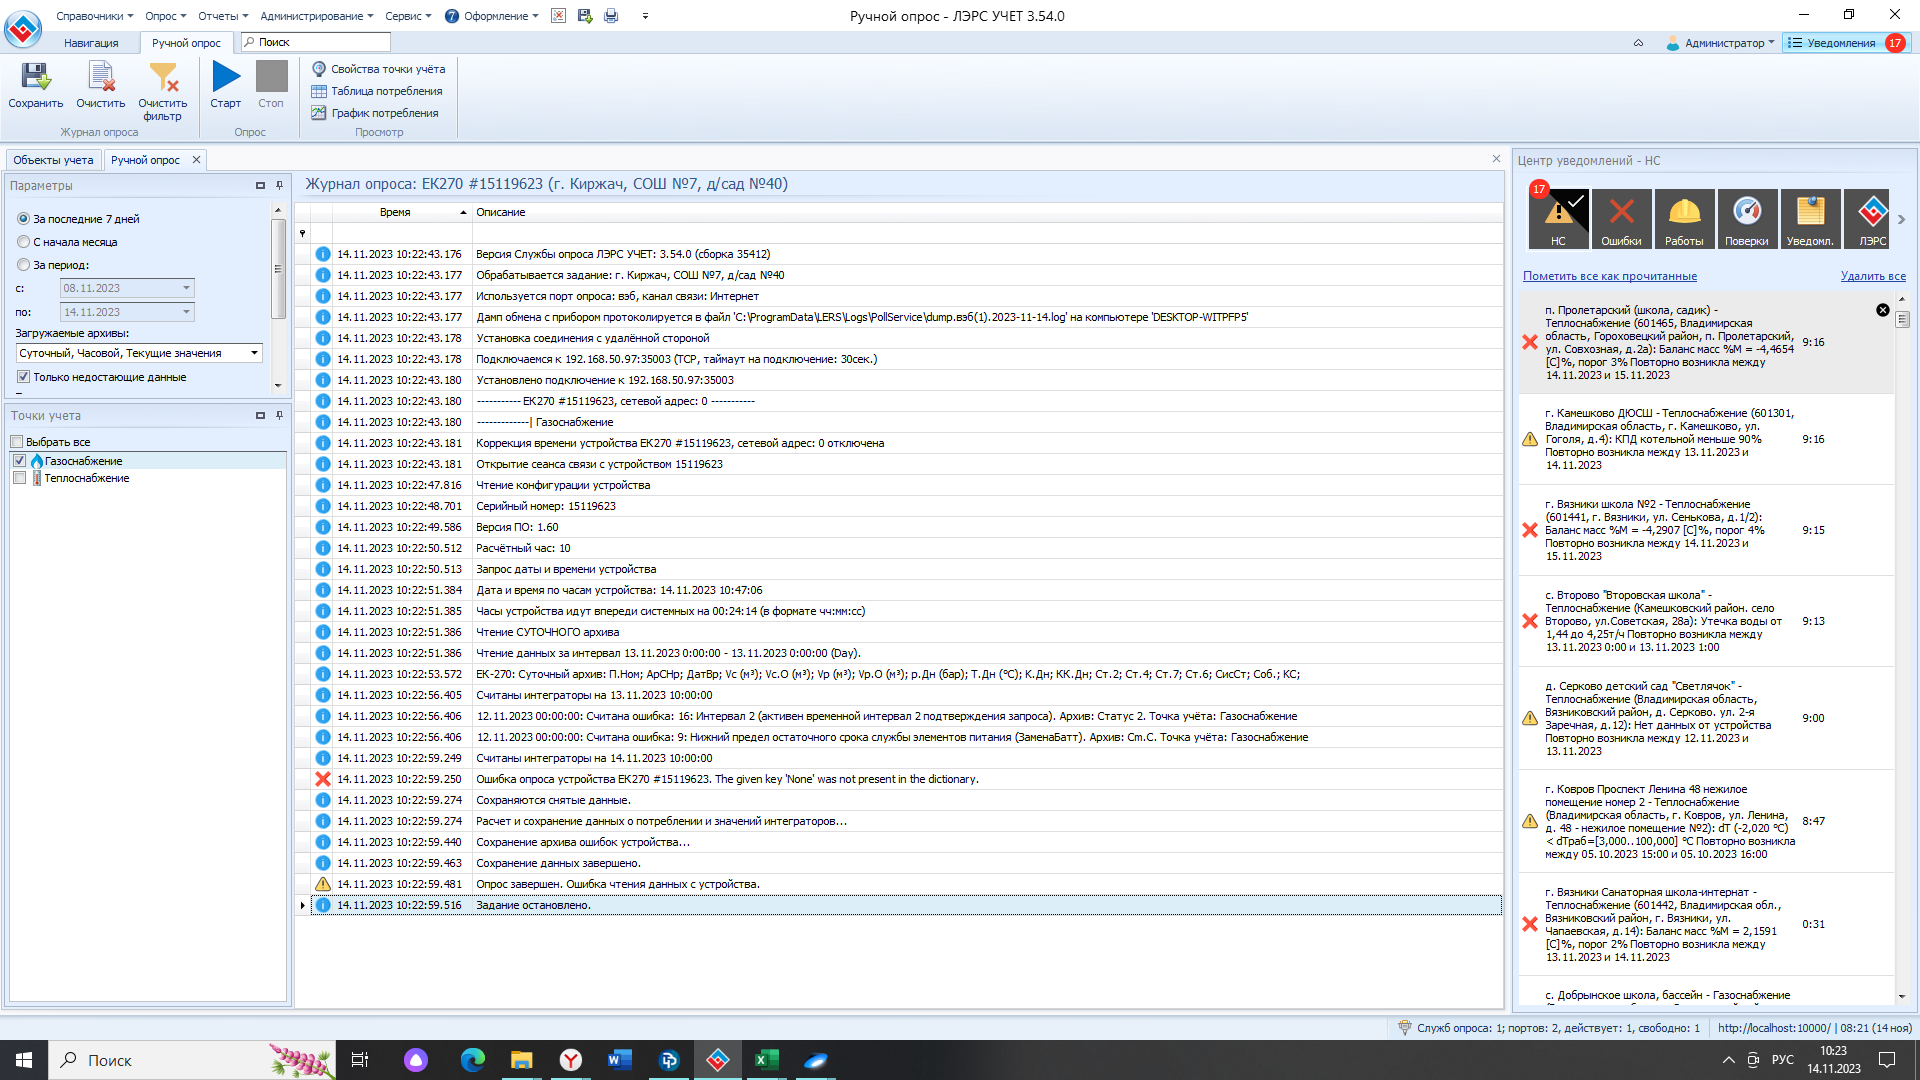Select the С начала месяца radio button
This screenshot has height=1080, width=1920.
(24, 242)
